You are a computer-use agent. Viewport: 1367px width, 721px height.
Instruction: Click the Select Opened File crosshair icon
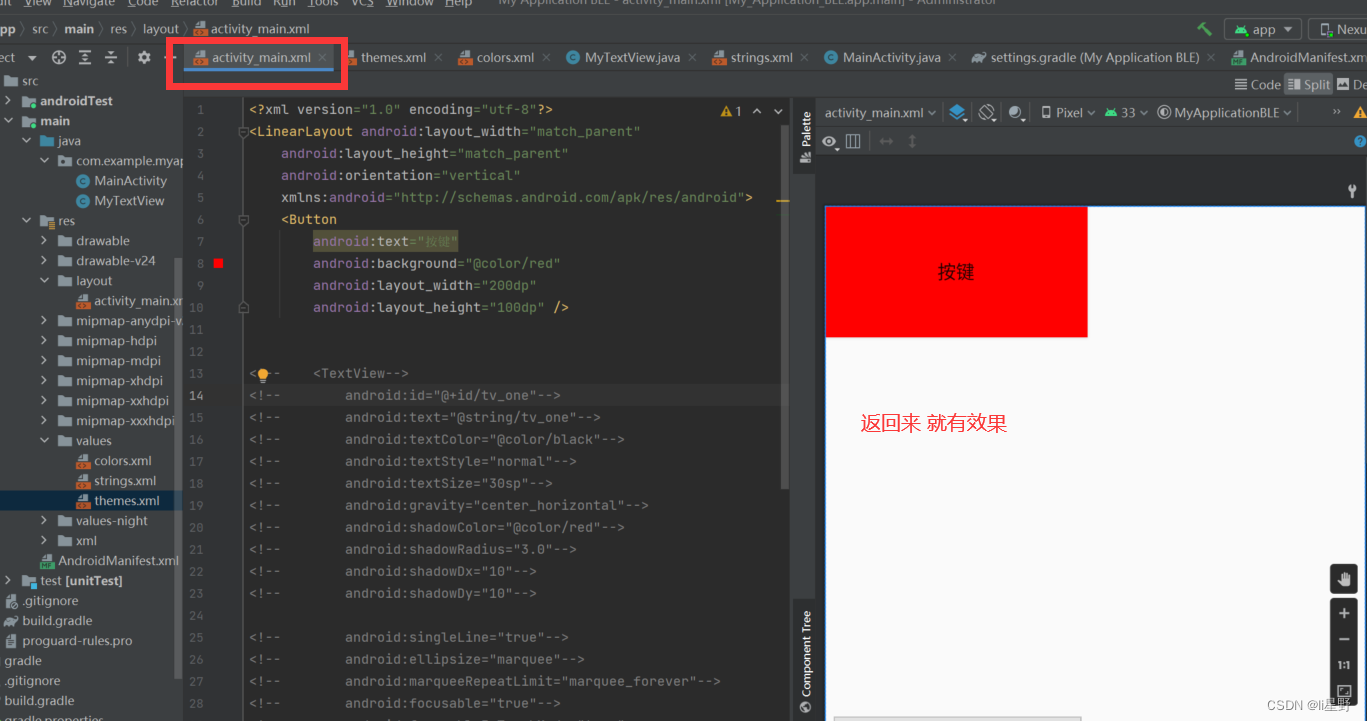coord(59,58)
